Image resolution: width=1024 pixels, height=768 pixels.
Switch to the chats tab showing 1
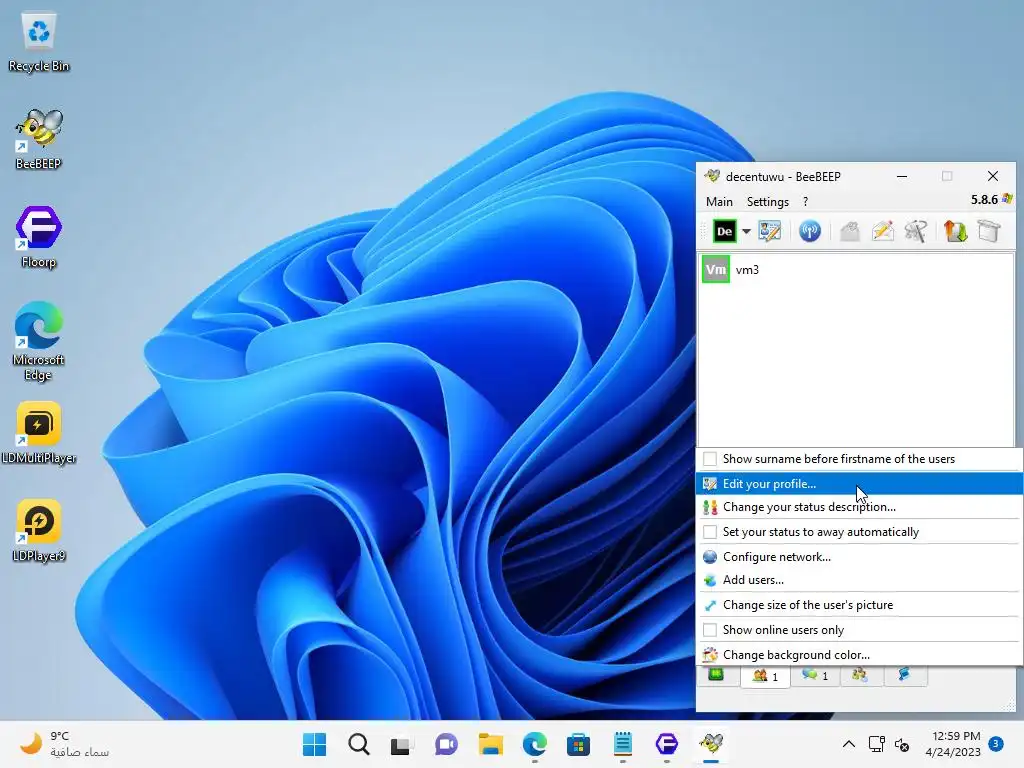pyautogui.click(x=815, y=675)
